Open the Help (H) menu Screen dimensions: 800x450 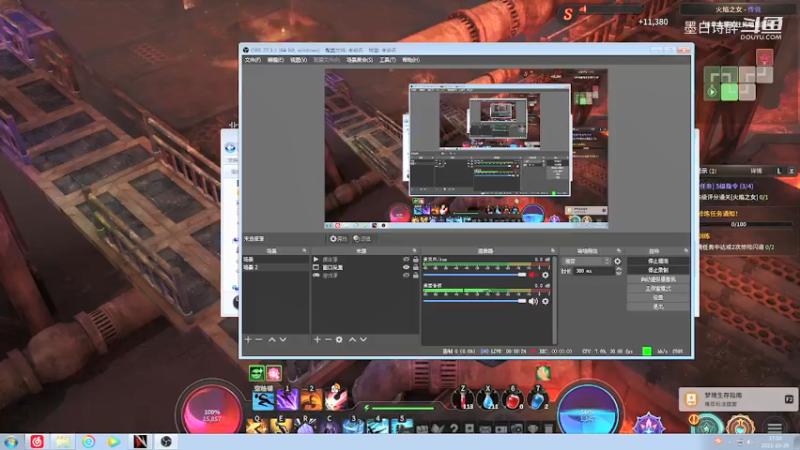[411, 60]
